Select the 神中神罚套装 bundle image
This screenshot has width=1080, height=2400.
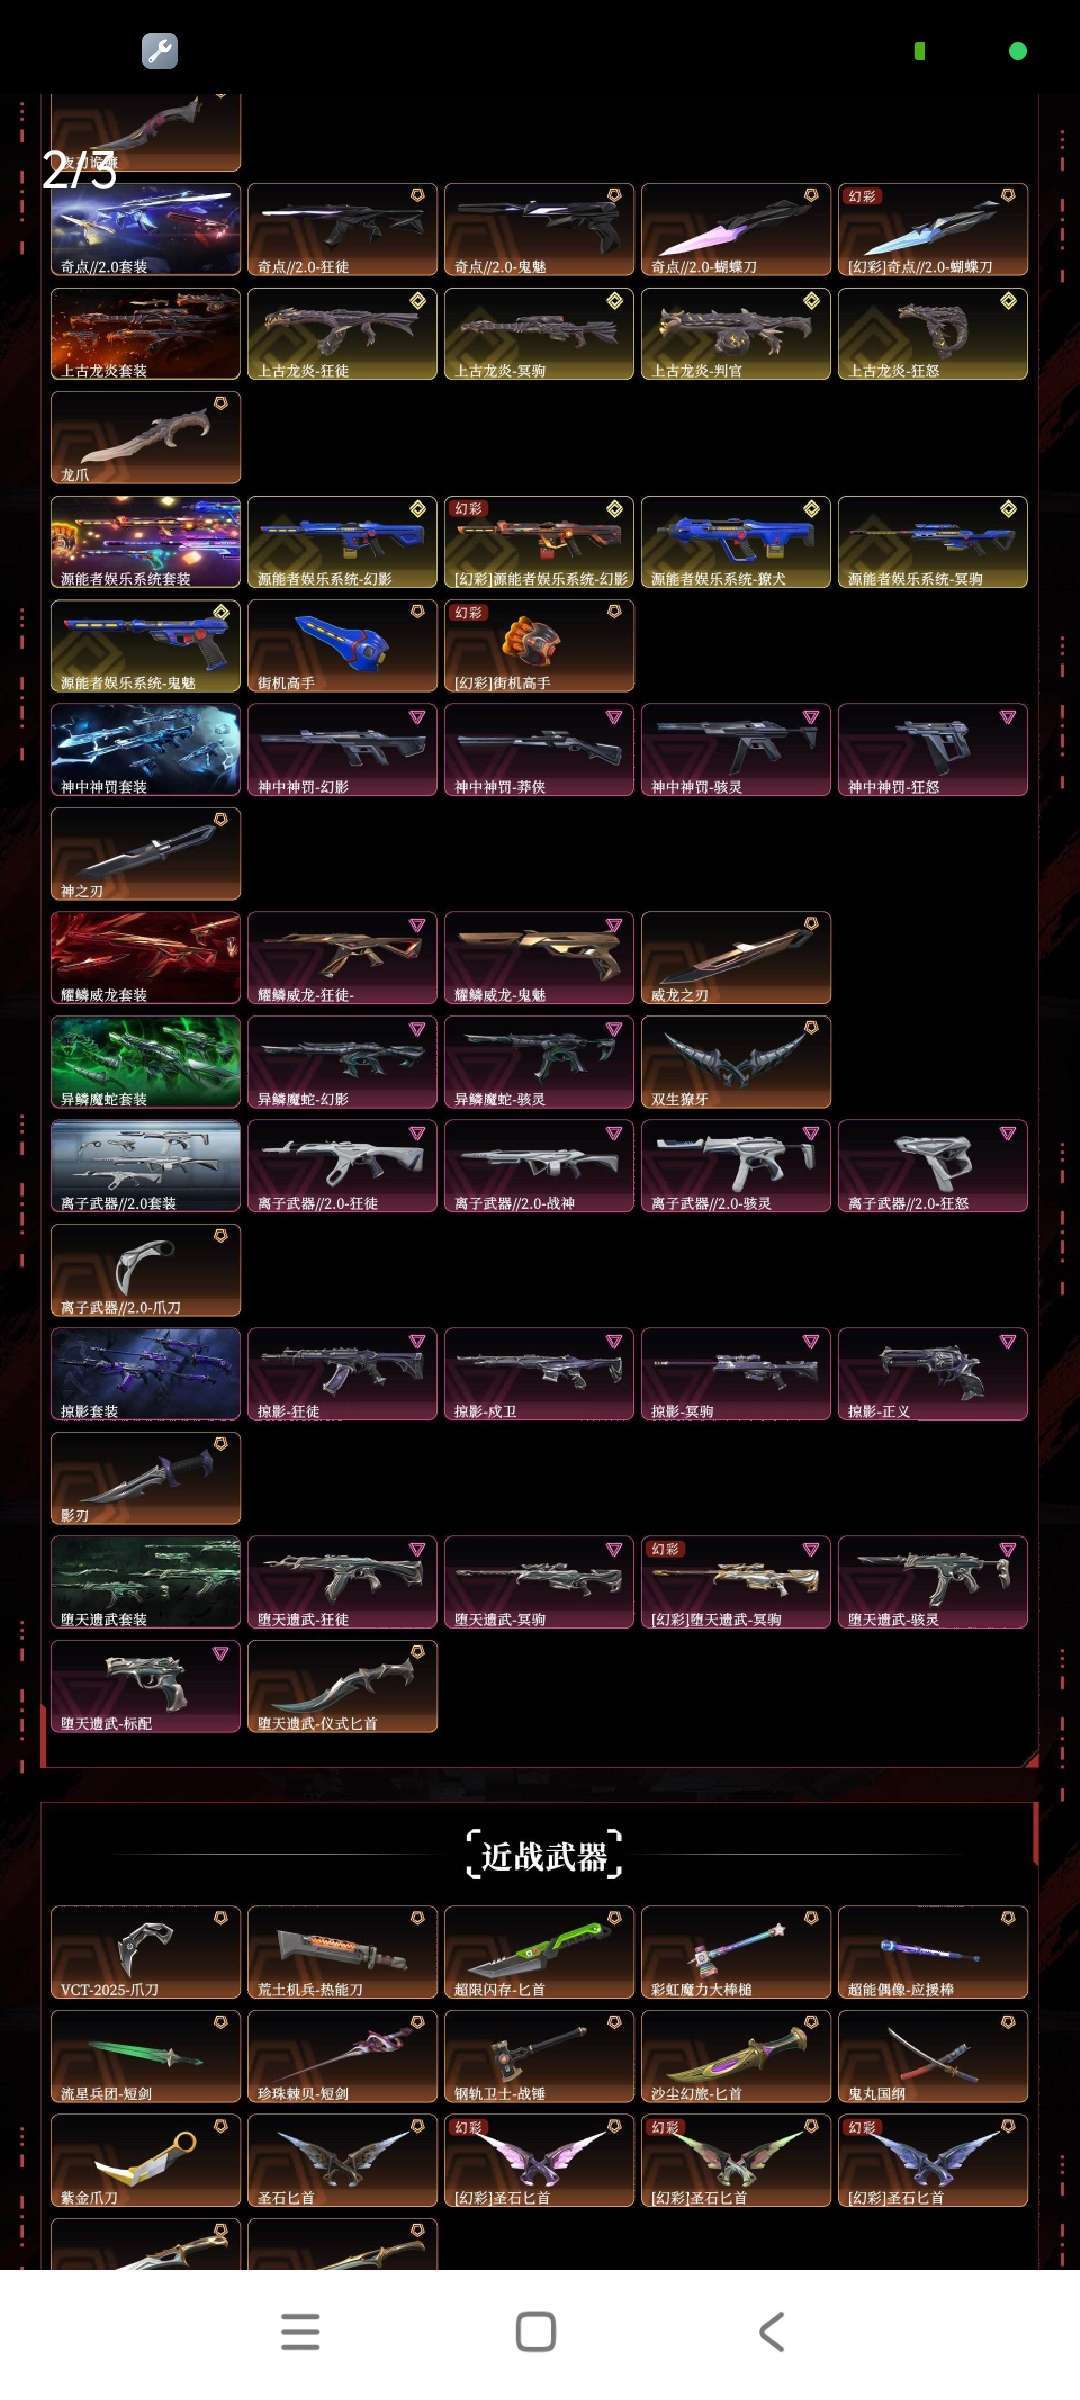pyautogui.click(x=146, y=750)
